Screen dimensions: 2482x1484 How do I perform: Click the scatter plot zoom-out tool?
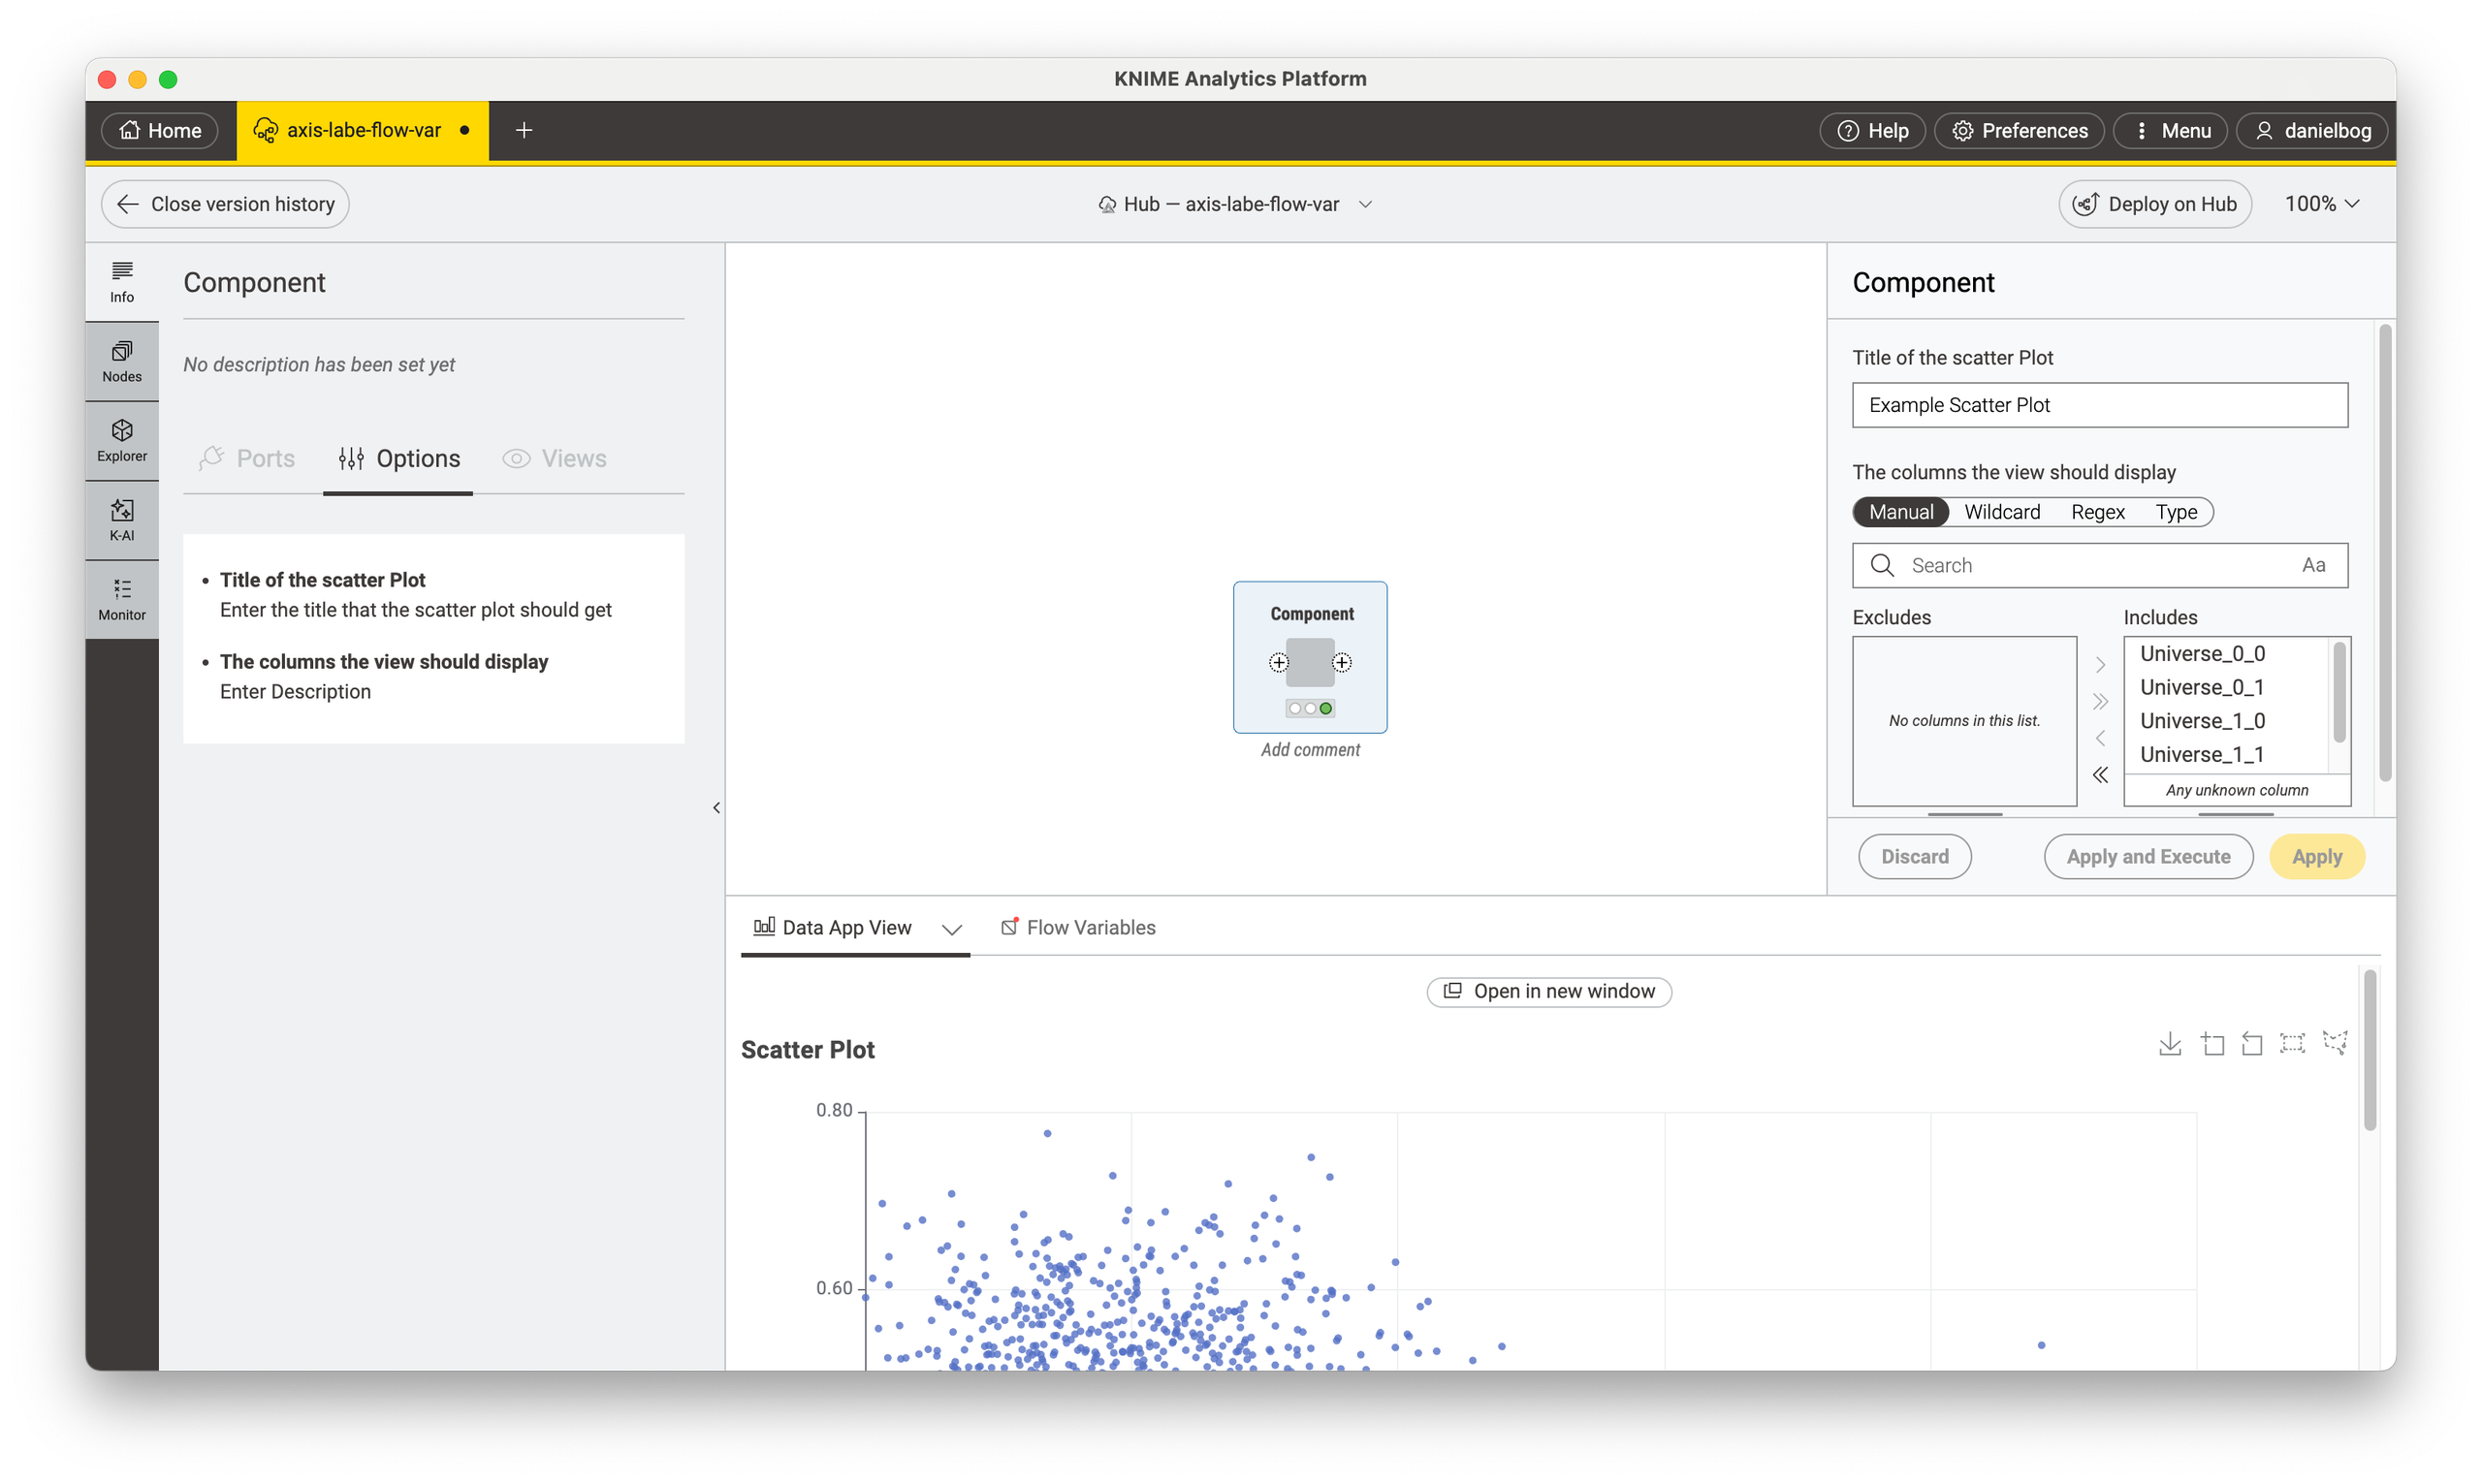click(x=2252, y=1044)
